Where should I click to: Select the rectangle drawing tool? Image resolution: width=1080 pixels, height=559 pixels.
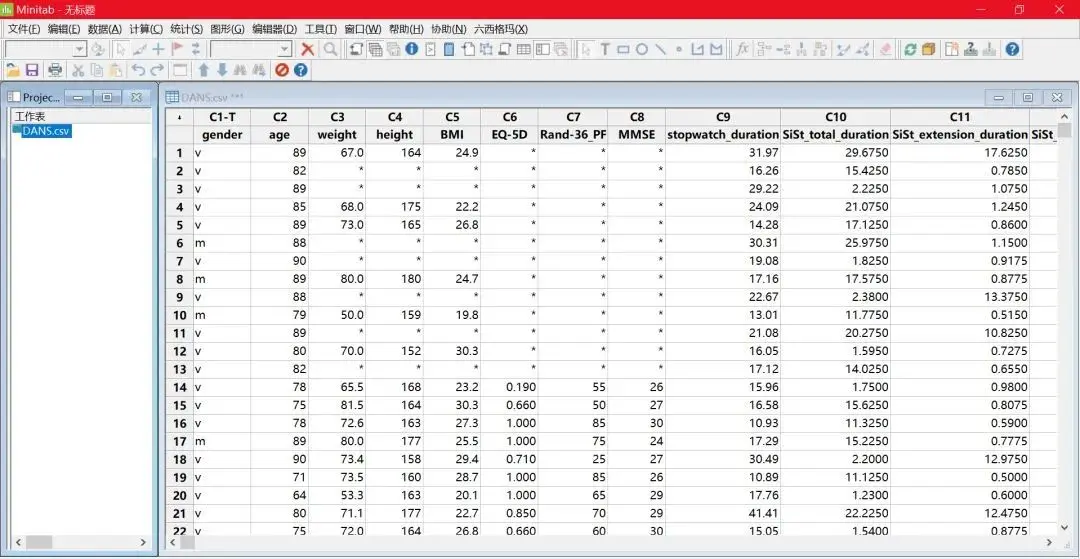point(623,49)
